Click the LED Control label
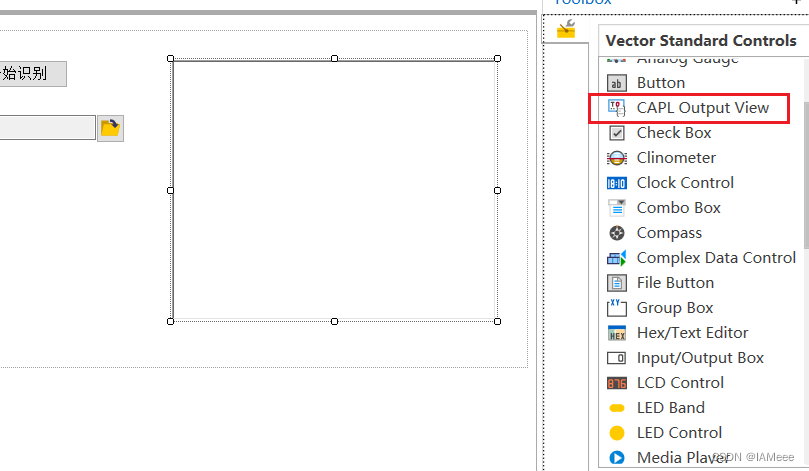This screenshot has width=809, height=471. [x=679, y=433]
